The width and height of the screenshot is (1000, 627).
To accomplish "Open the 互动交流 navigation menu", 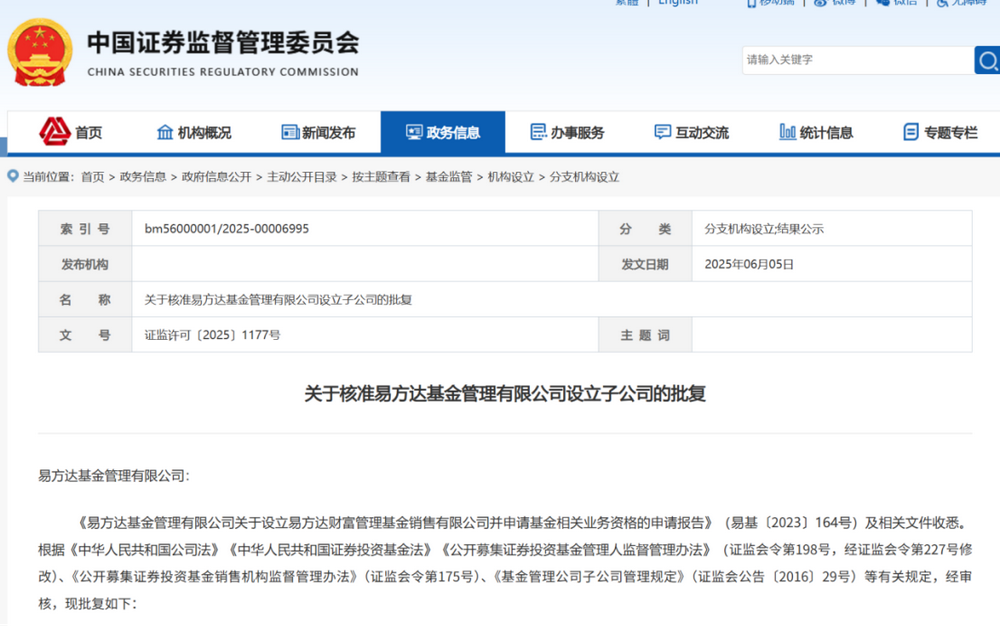I will [x=691, y=132].
